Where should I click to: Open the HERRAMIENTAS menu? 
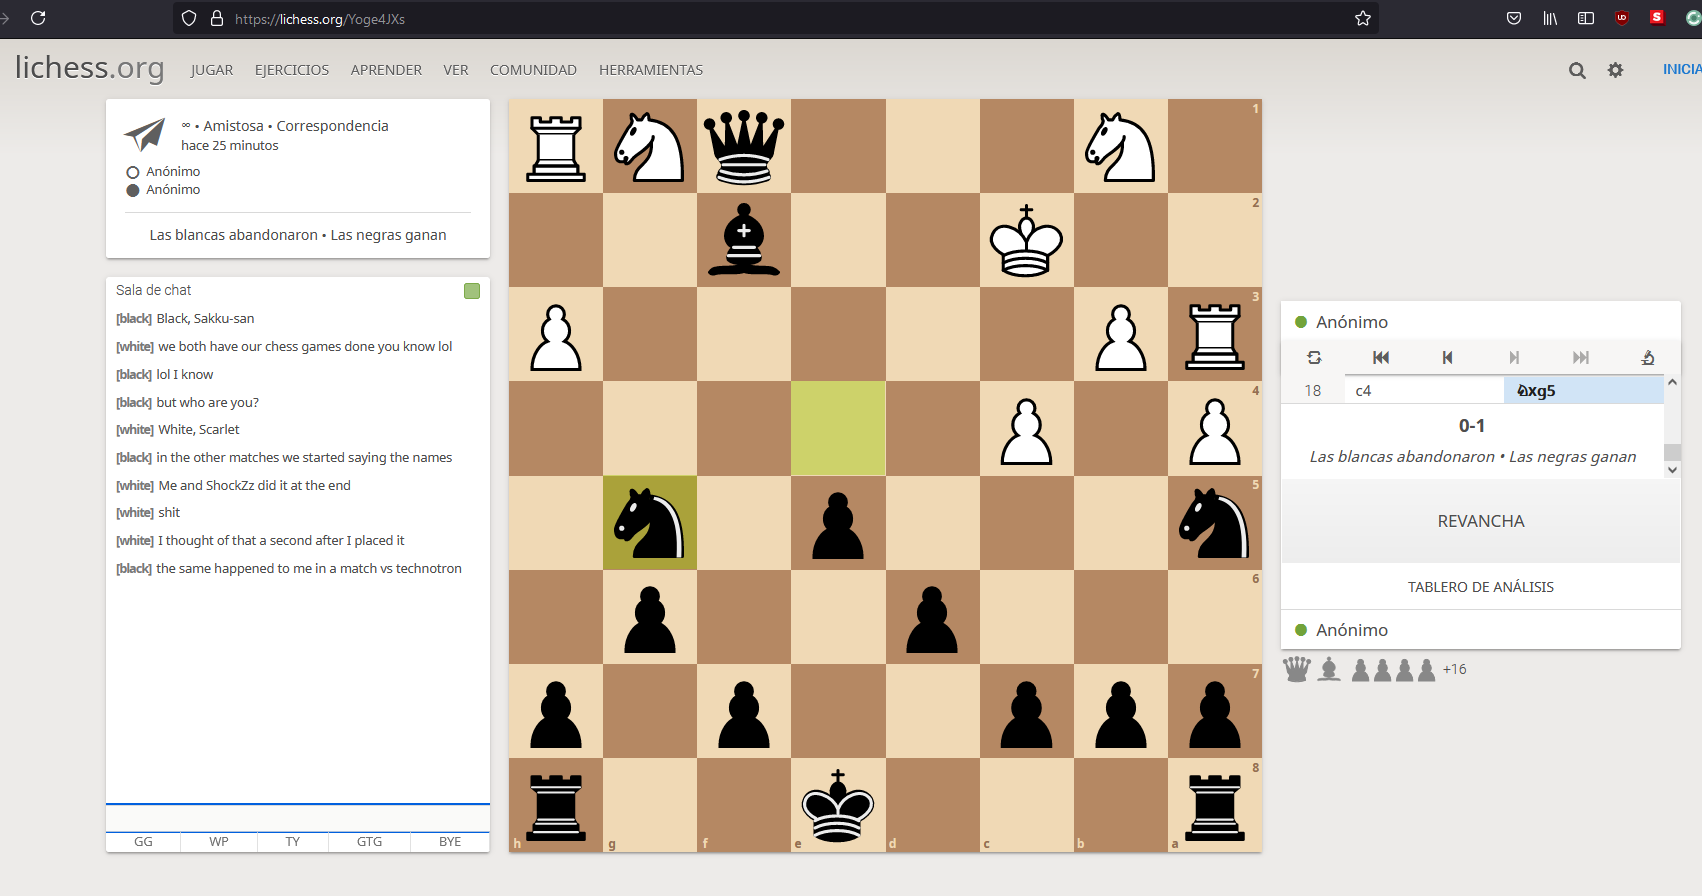650,70
